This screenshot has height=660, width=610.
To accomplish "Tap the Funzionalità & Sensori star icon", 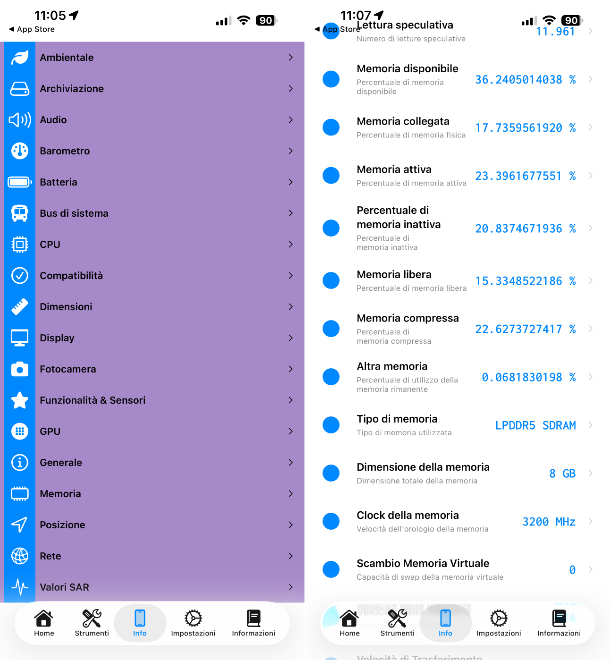I will pyautogui.click(x=19, y=400).
